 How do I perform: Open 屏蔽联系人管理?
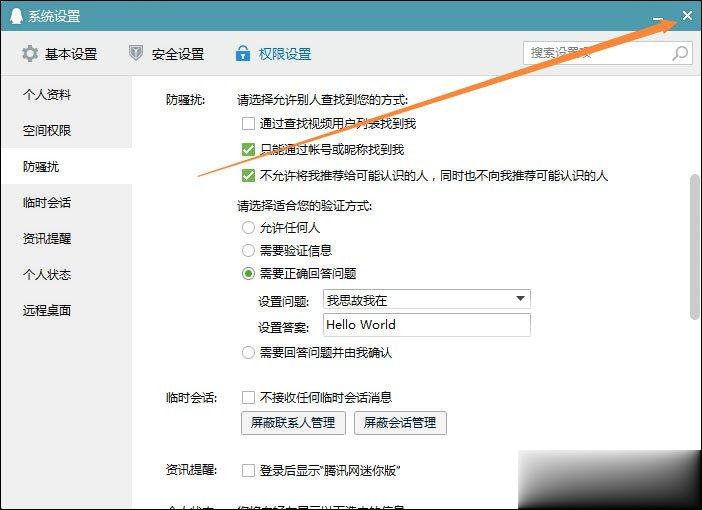click(x=293, y=423)
